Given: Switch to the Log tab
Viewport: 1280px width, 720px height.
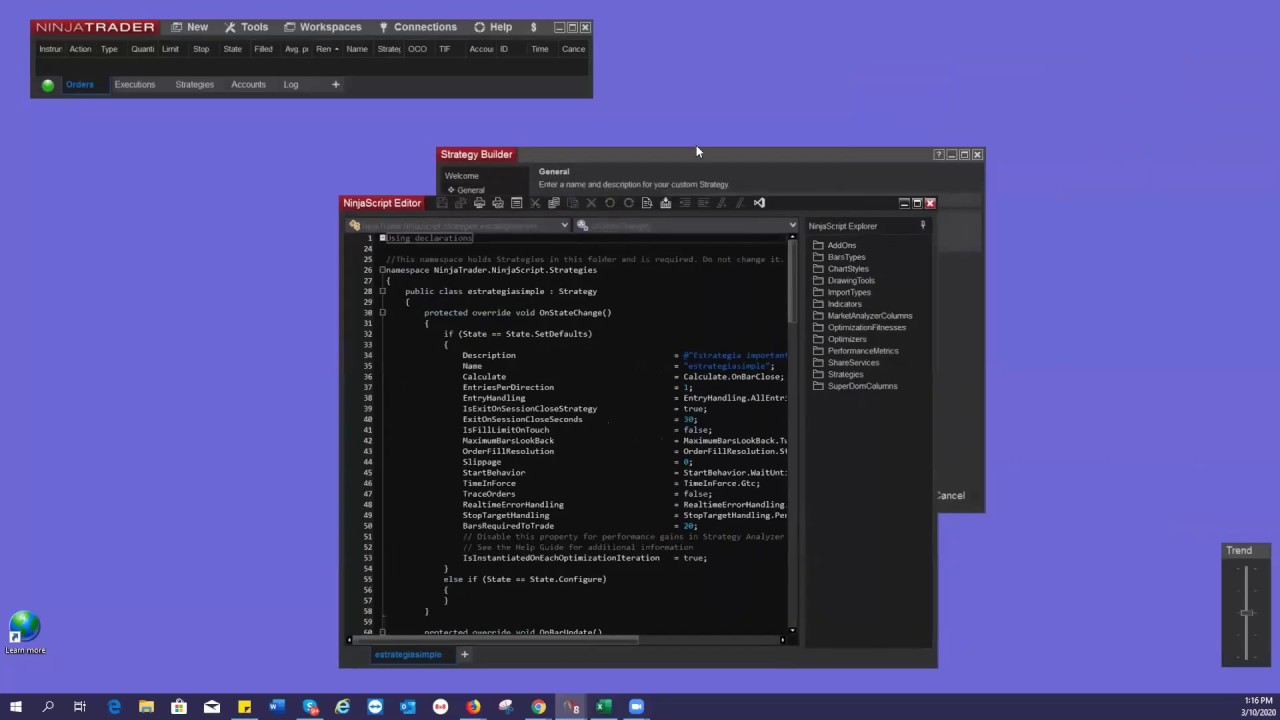Looking at the screenshot, I should click(290, 85).
